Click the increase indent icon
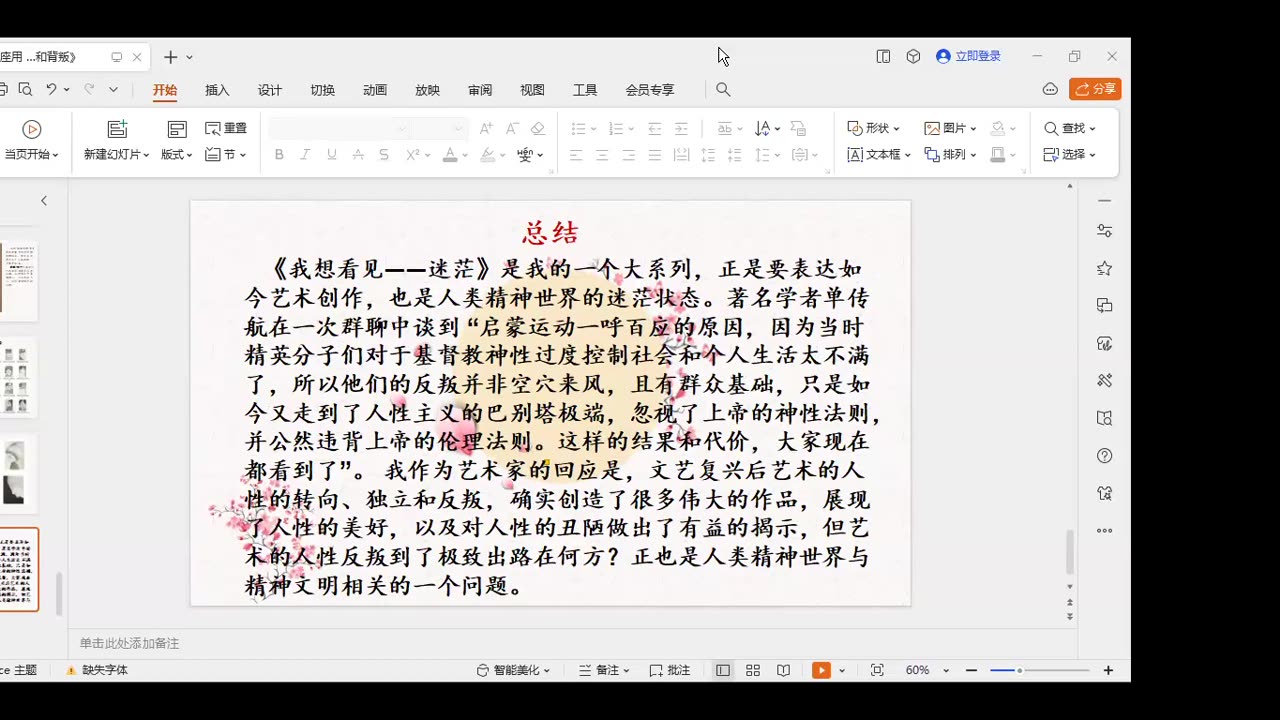Screen dimensions: 1280x720 tap(681, 129)
